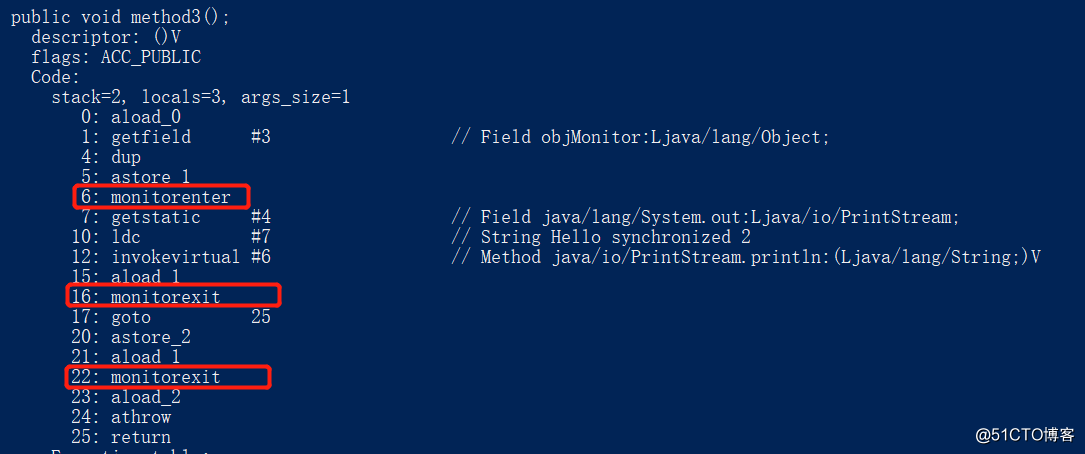The image size is (1085, 454).
Task: Click the highlighted monitorenter instruction at line 6
Action: point(161,197)
